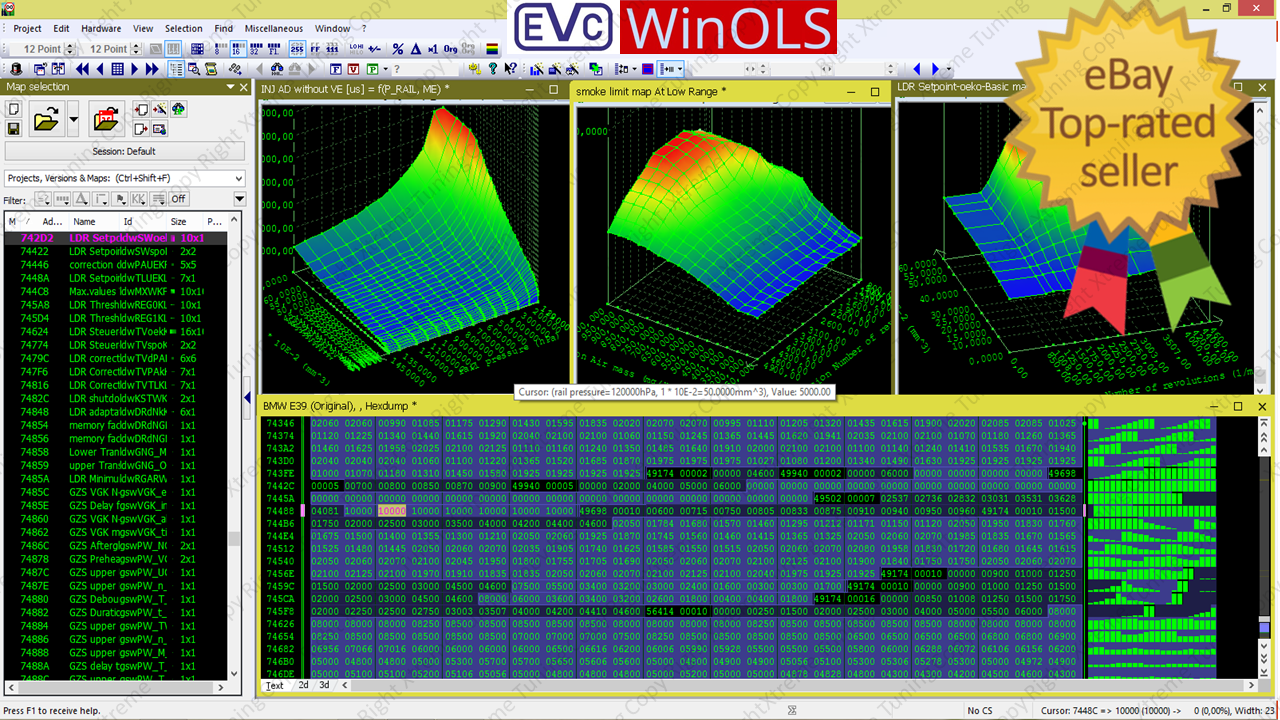
Task: Toggle 16-bit display mode
Action: pos(238,49)
